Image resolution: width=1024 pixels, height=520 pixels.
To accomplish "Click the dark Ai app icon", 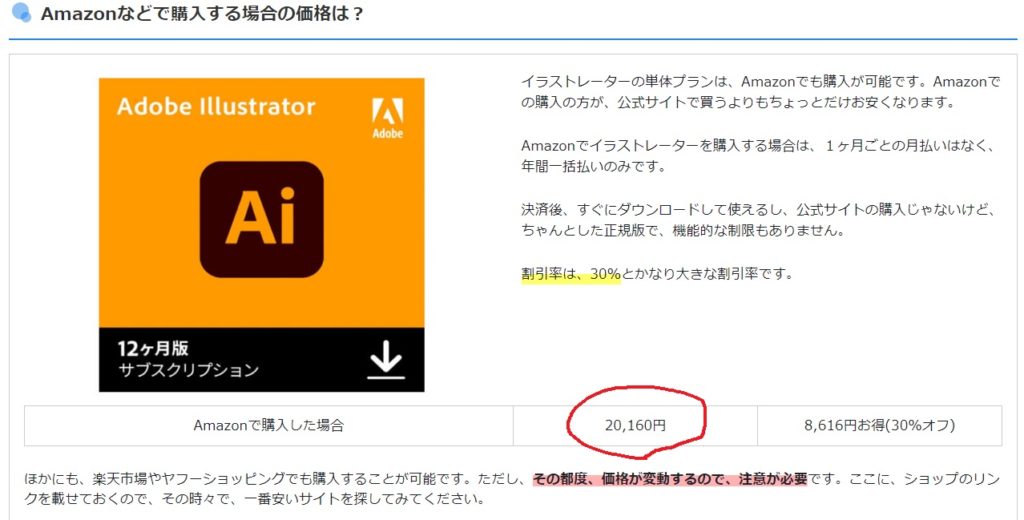I will point(261,217).
